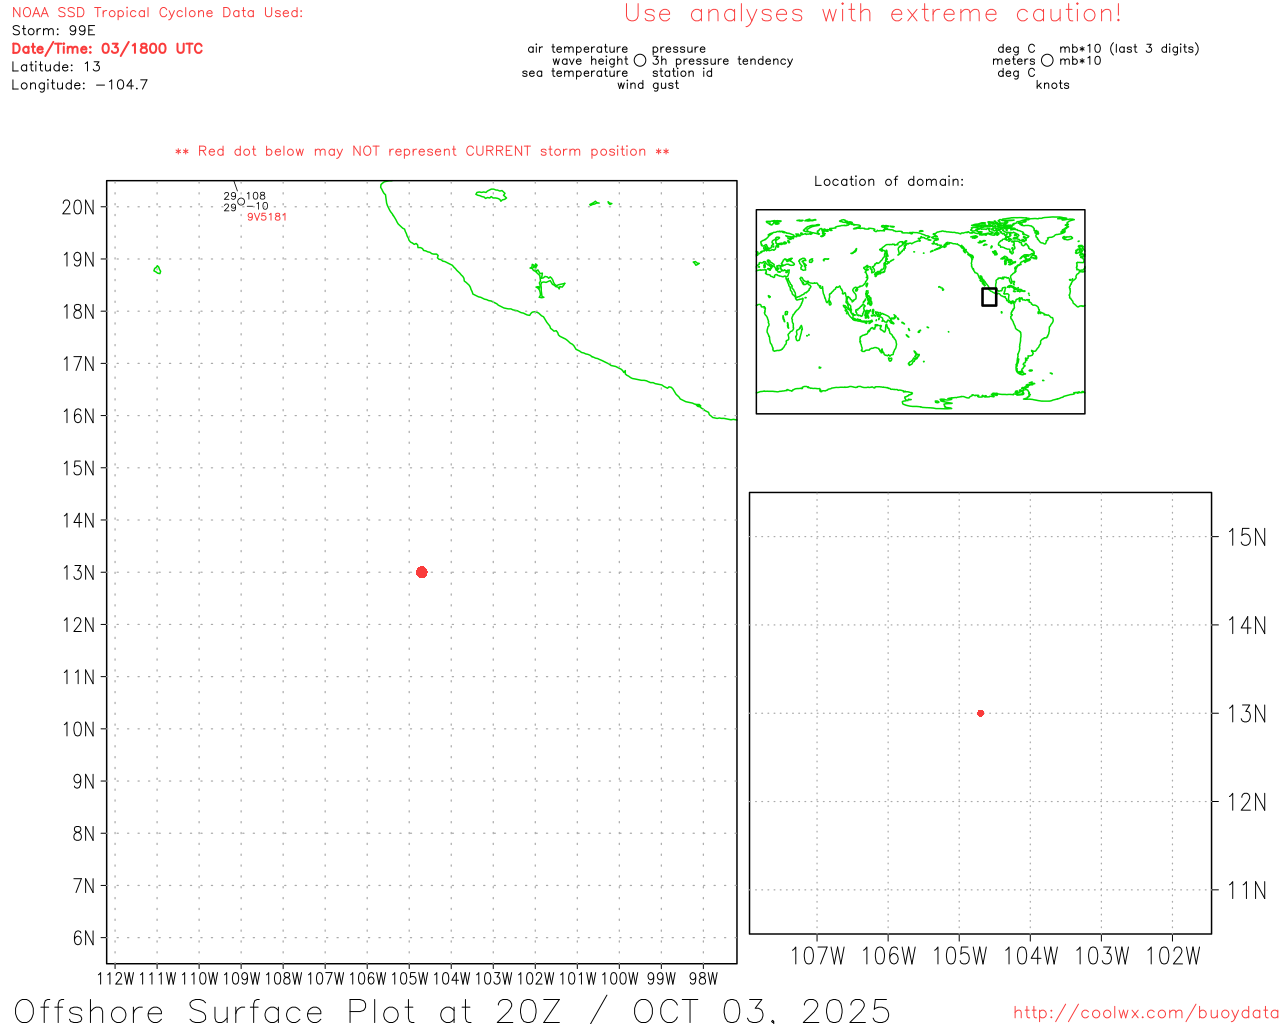Select the Storm: 99E label
1280x1024 pixels.
tap(53, 30)
